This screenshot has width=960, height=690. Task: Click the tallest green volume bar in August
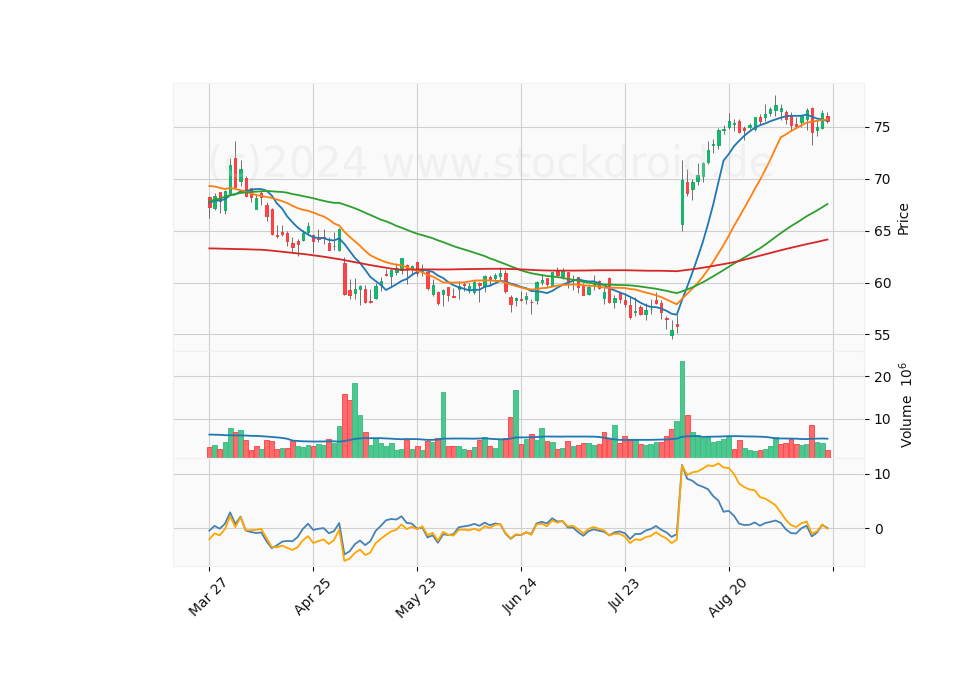pos(682,410)
